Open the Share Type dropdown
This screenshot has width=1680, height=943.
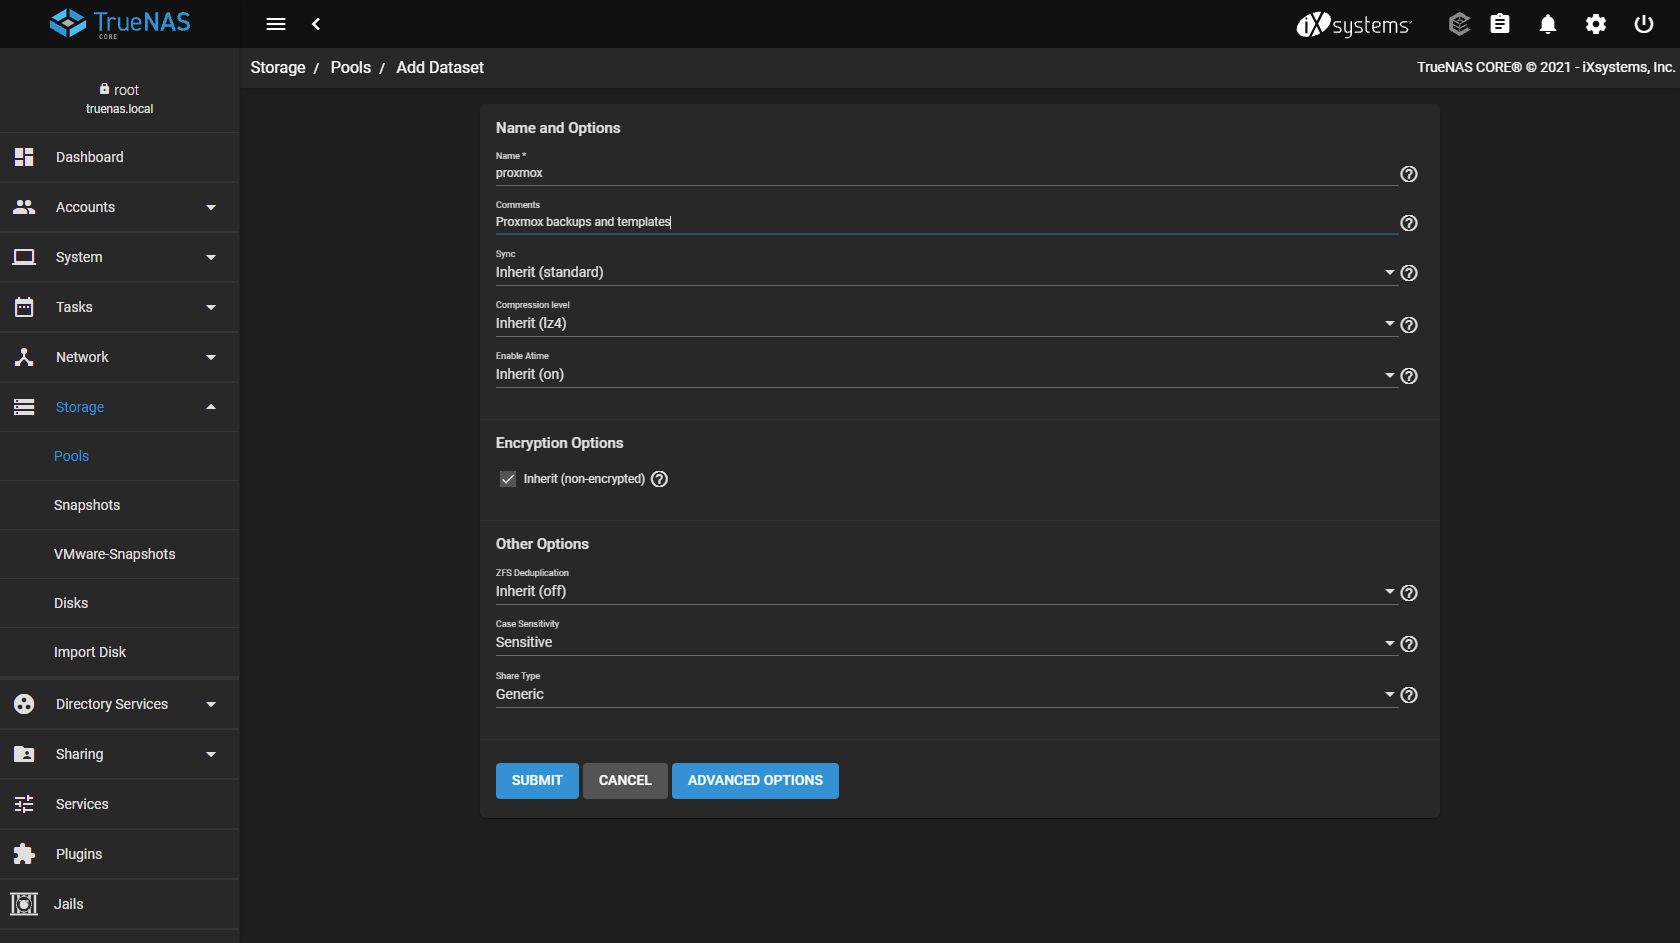pos(945,694)
